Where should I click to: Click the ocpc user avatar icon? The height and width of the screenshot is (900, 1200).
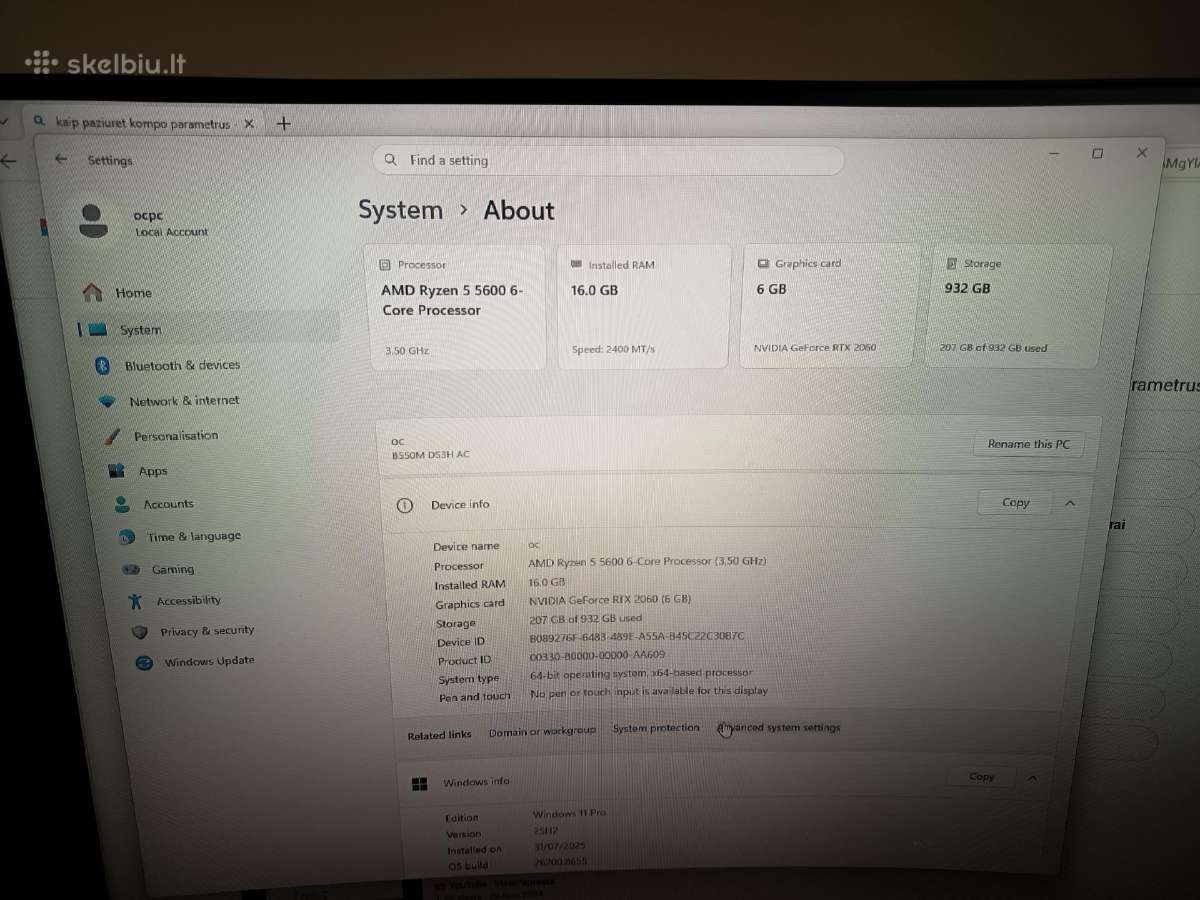(92, 220)
